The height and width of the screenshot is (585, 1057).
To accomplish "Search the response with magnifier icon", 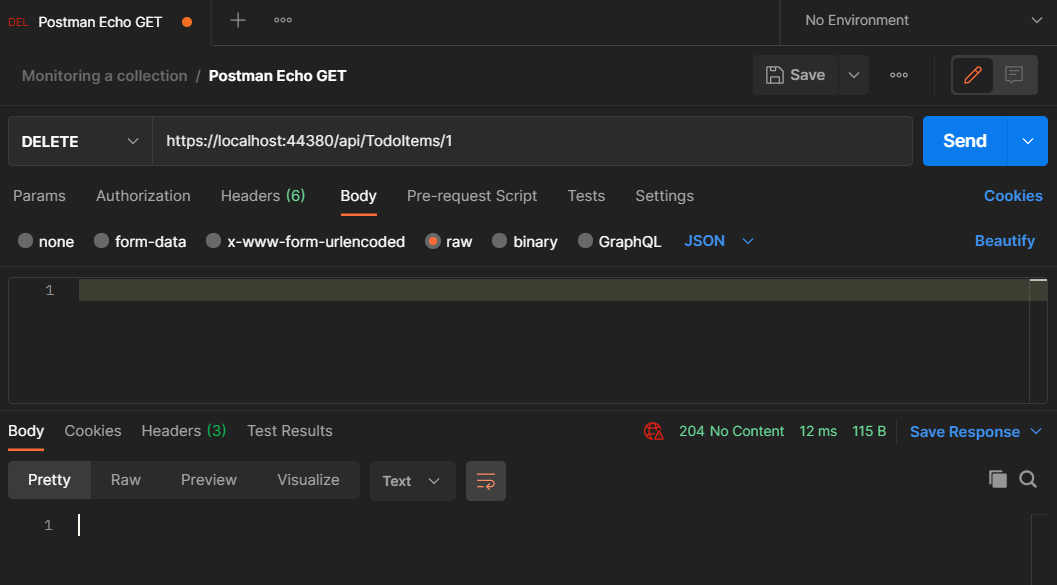I will 1028,479.
